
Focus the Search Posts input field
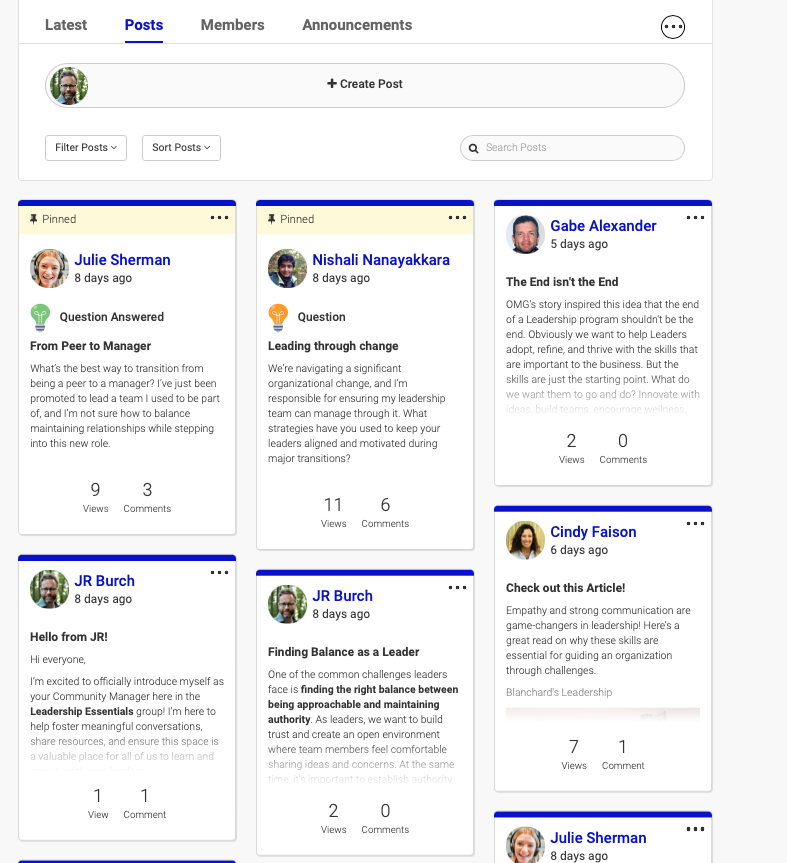580,148
